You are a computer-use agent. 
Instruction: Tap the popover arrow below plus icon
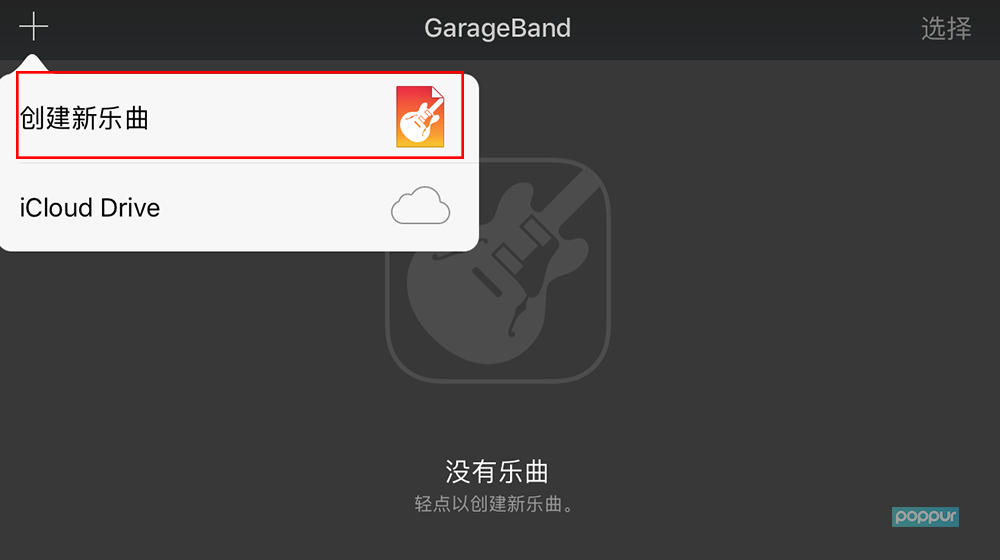pyautogui.click(x=33, y=64)
